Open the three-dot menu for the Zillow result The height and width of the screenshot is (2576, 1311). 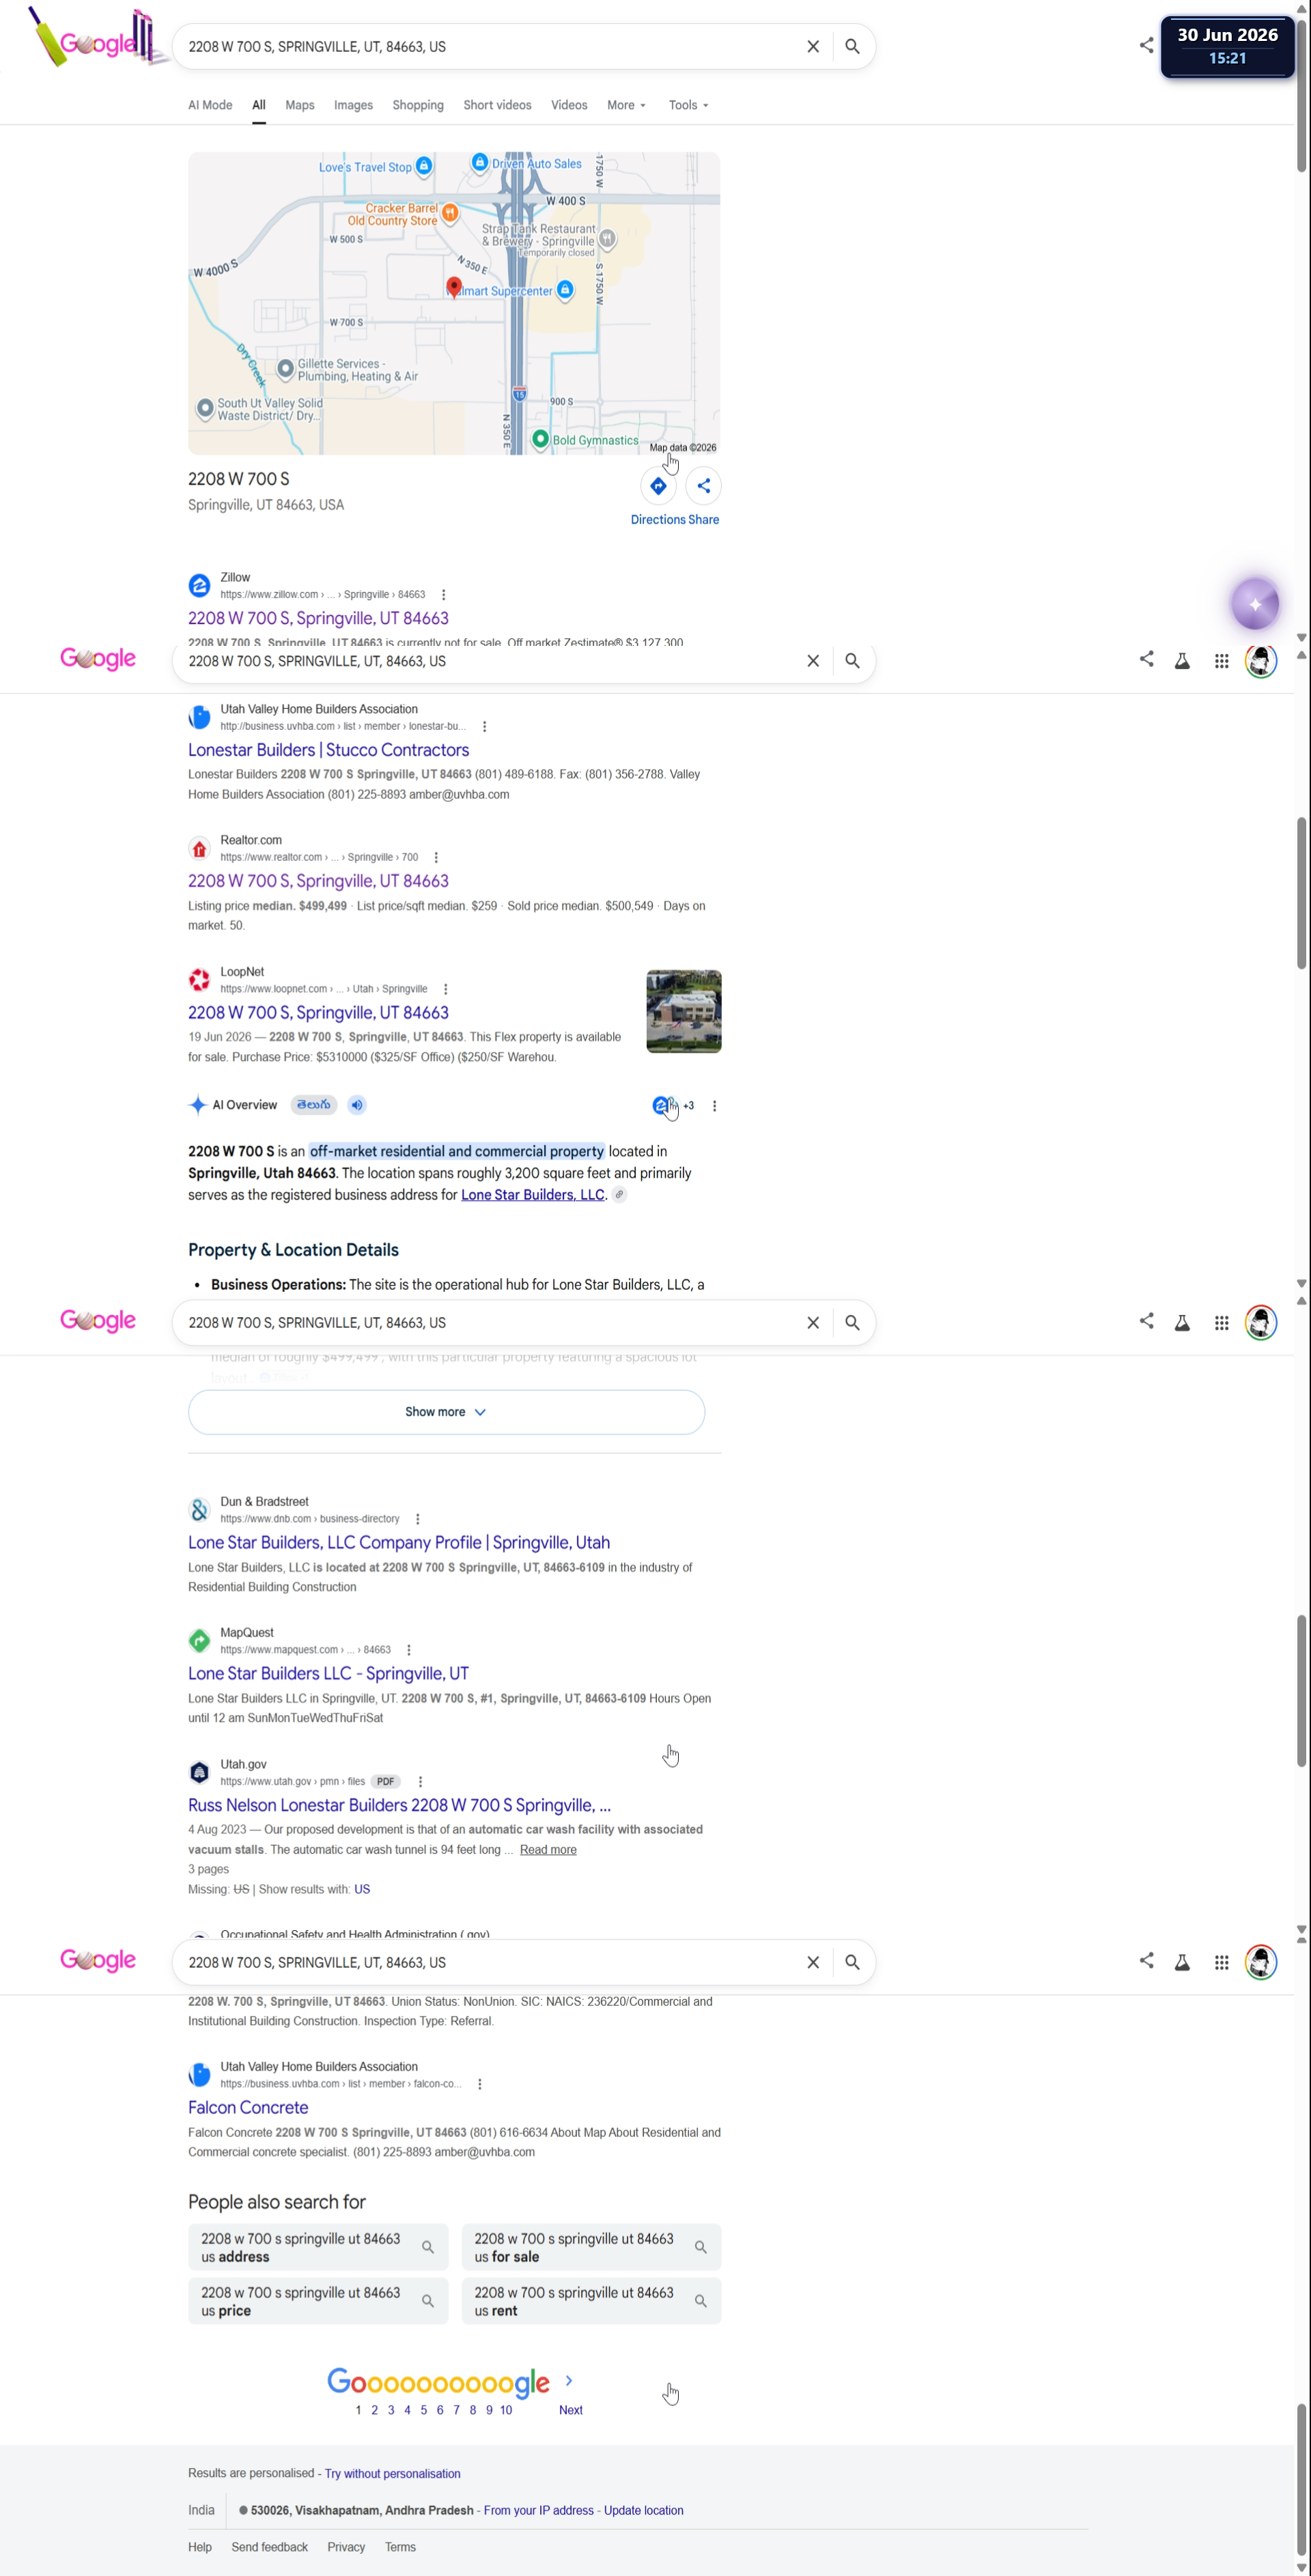coord(444,595)
